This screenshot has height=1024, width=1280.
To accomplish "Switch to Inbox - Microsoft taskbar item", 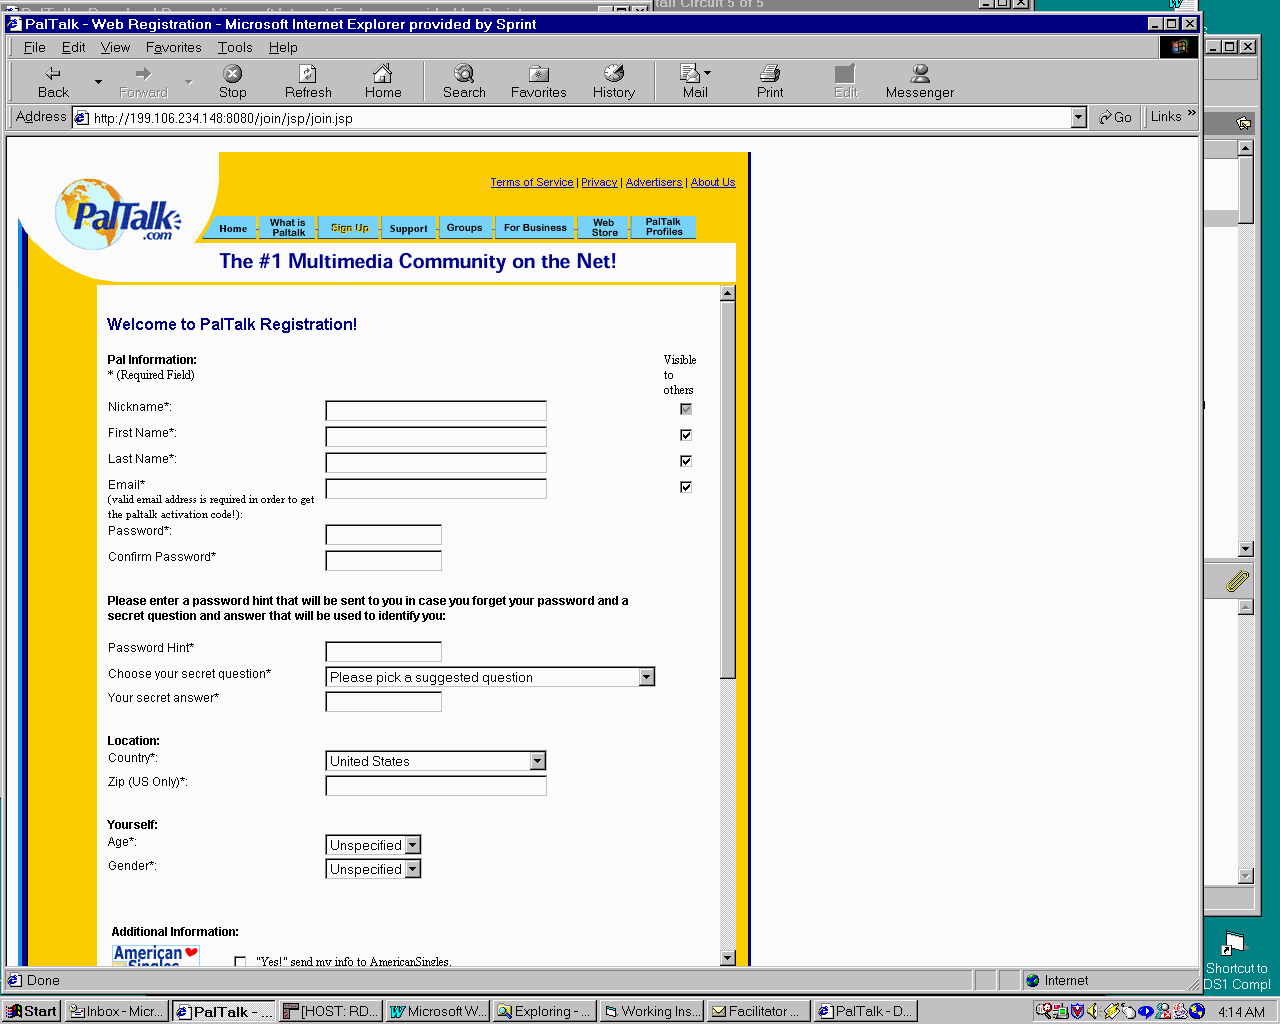I will pyautogui.click(x=117, y=1011).
